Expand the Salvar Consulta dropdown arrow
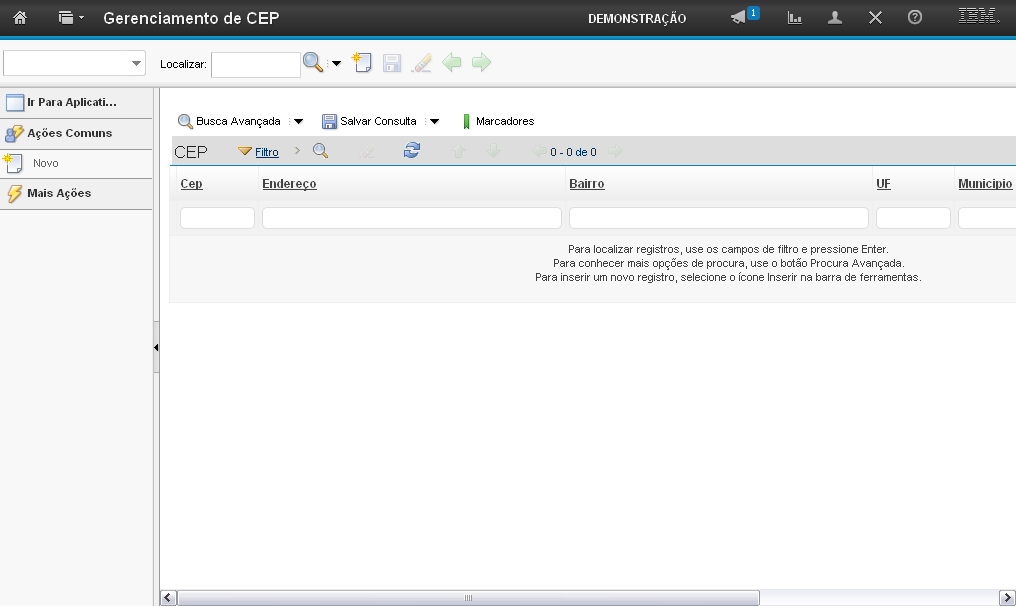This screenshot has height=607, width=1016. pyautogui.click(x=434, y=121)
